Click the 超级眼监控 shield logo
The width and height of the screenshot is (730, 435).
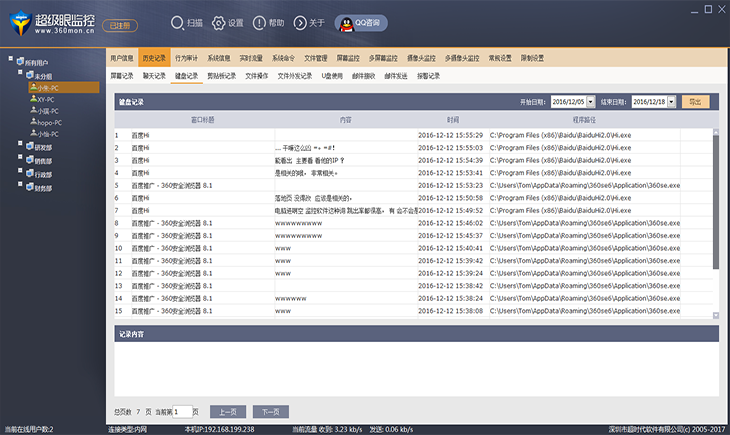17,22
